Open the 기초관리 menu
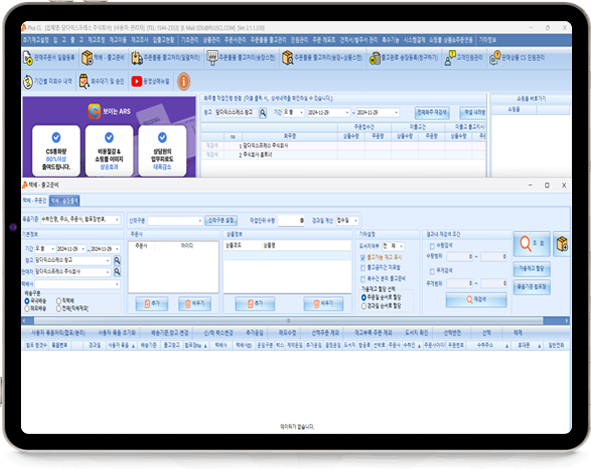The width and height of the screenshot is (591, 469). click(190, 40)
